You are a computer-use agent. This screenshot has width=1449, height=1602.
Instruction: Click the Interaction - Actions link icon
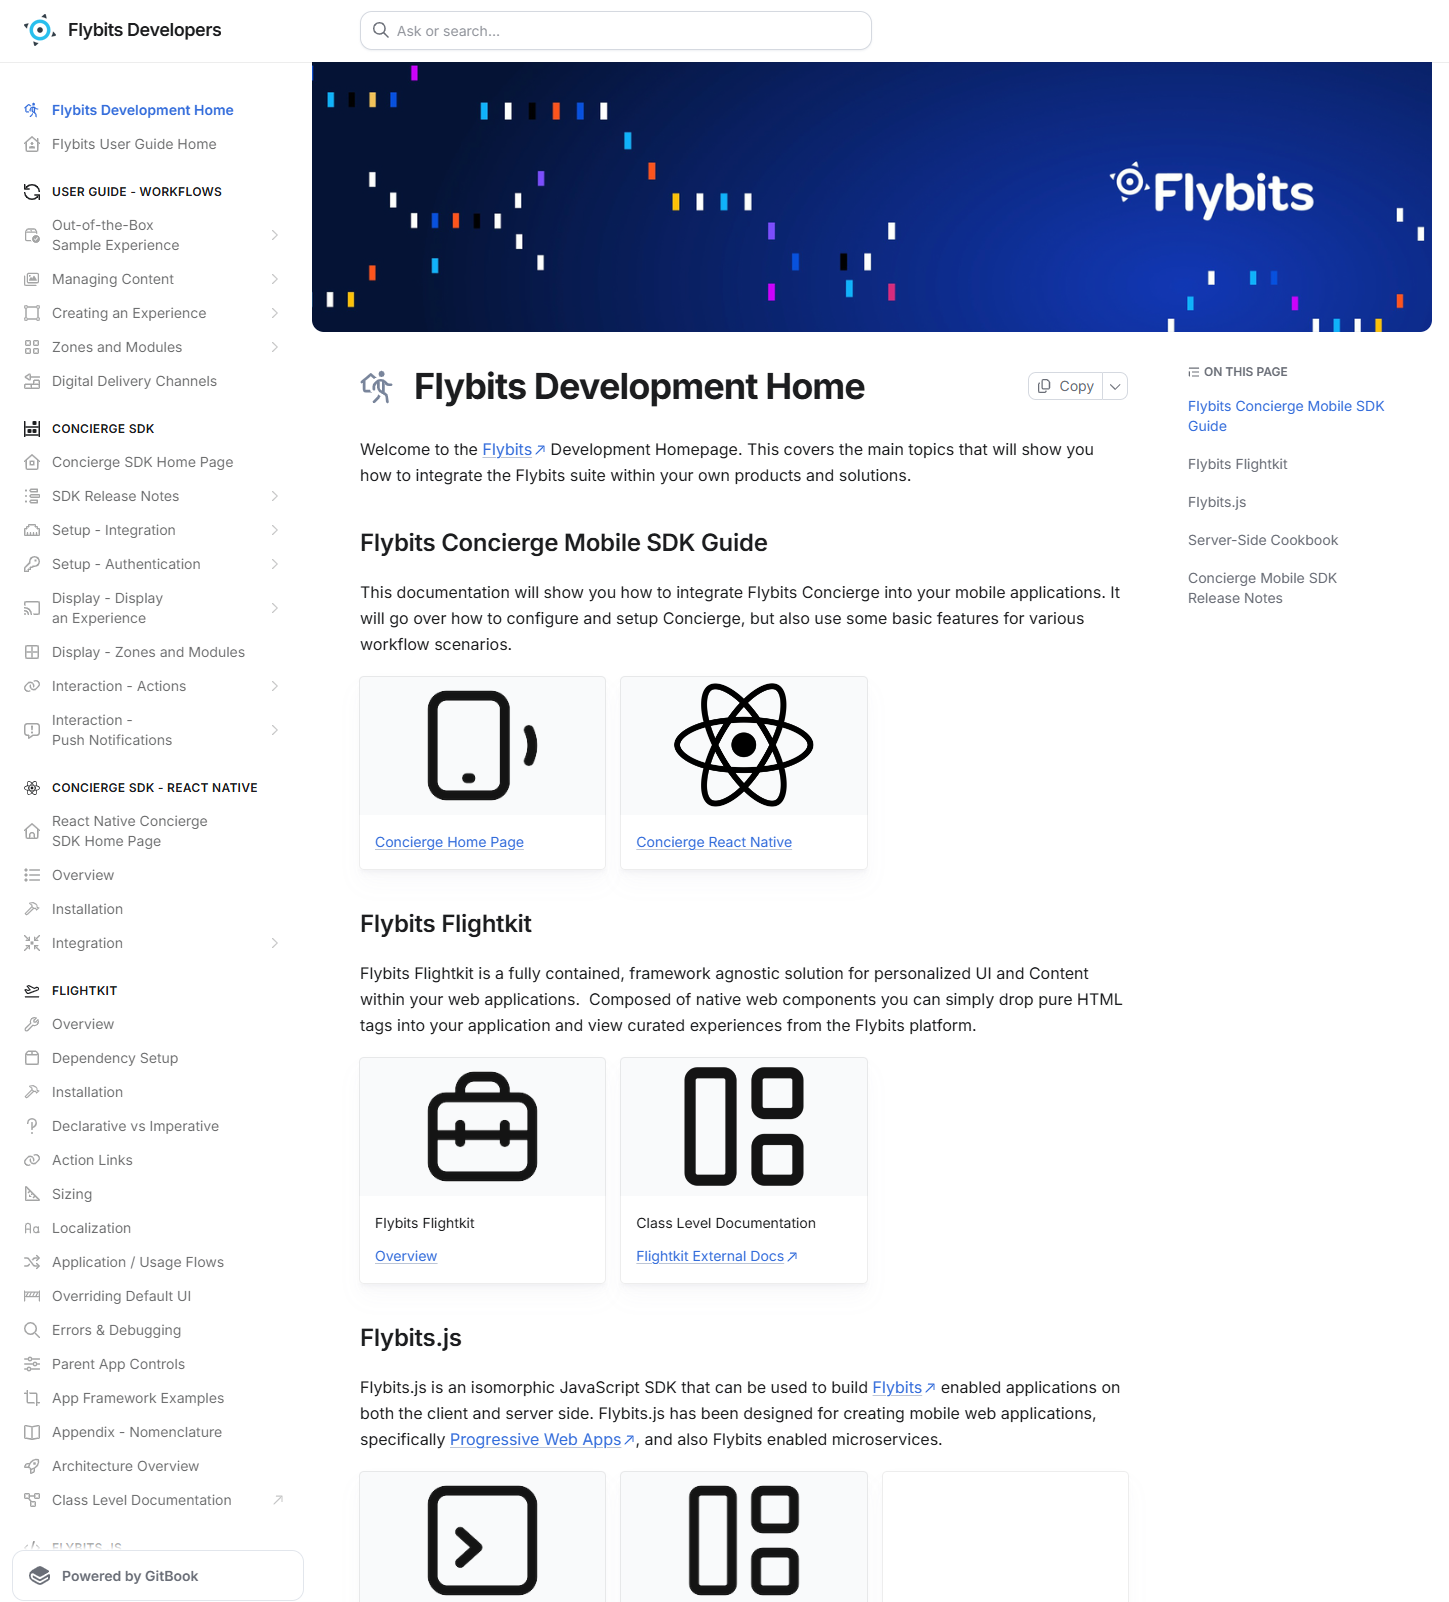[32, 686]
